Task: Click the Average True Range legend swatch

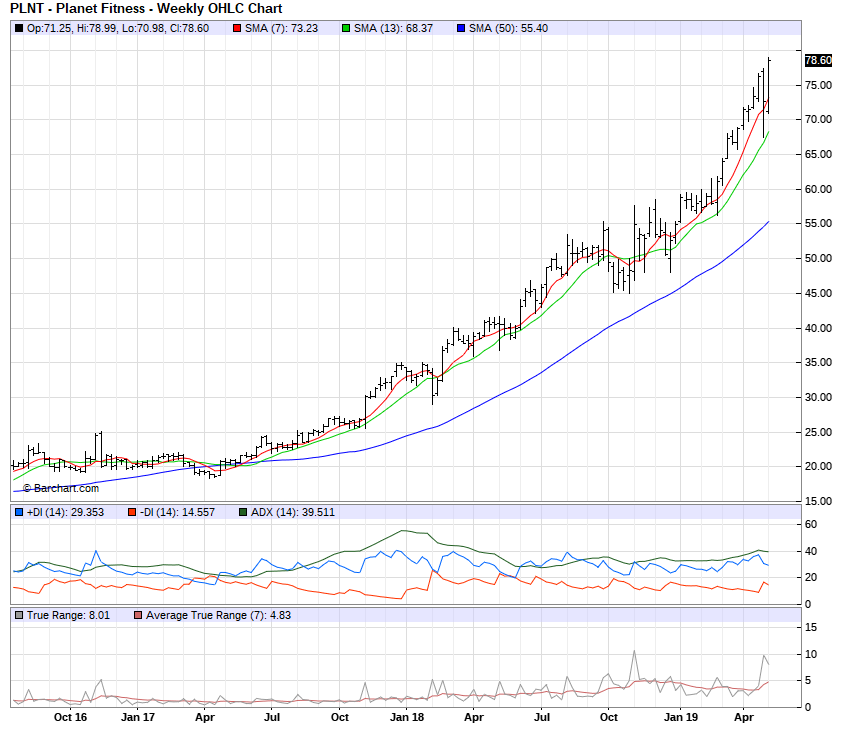Action: tap(138, 615)
